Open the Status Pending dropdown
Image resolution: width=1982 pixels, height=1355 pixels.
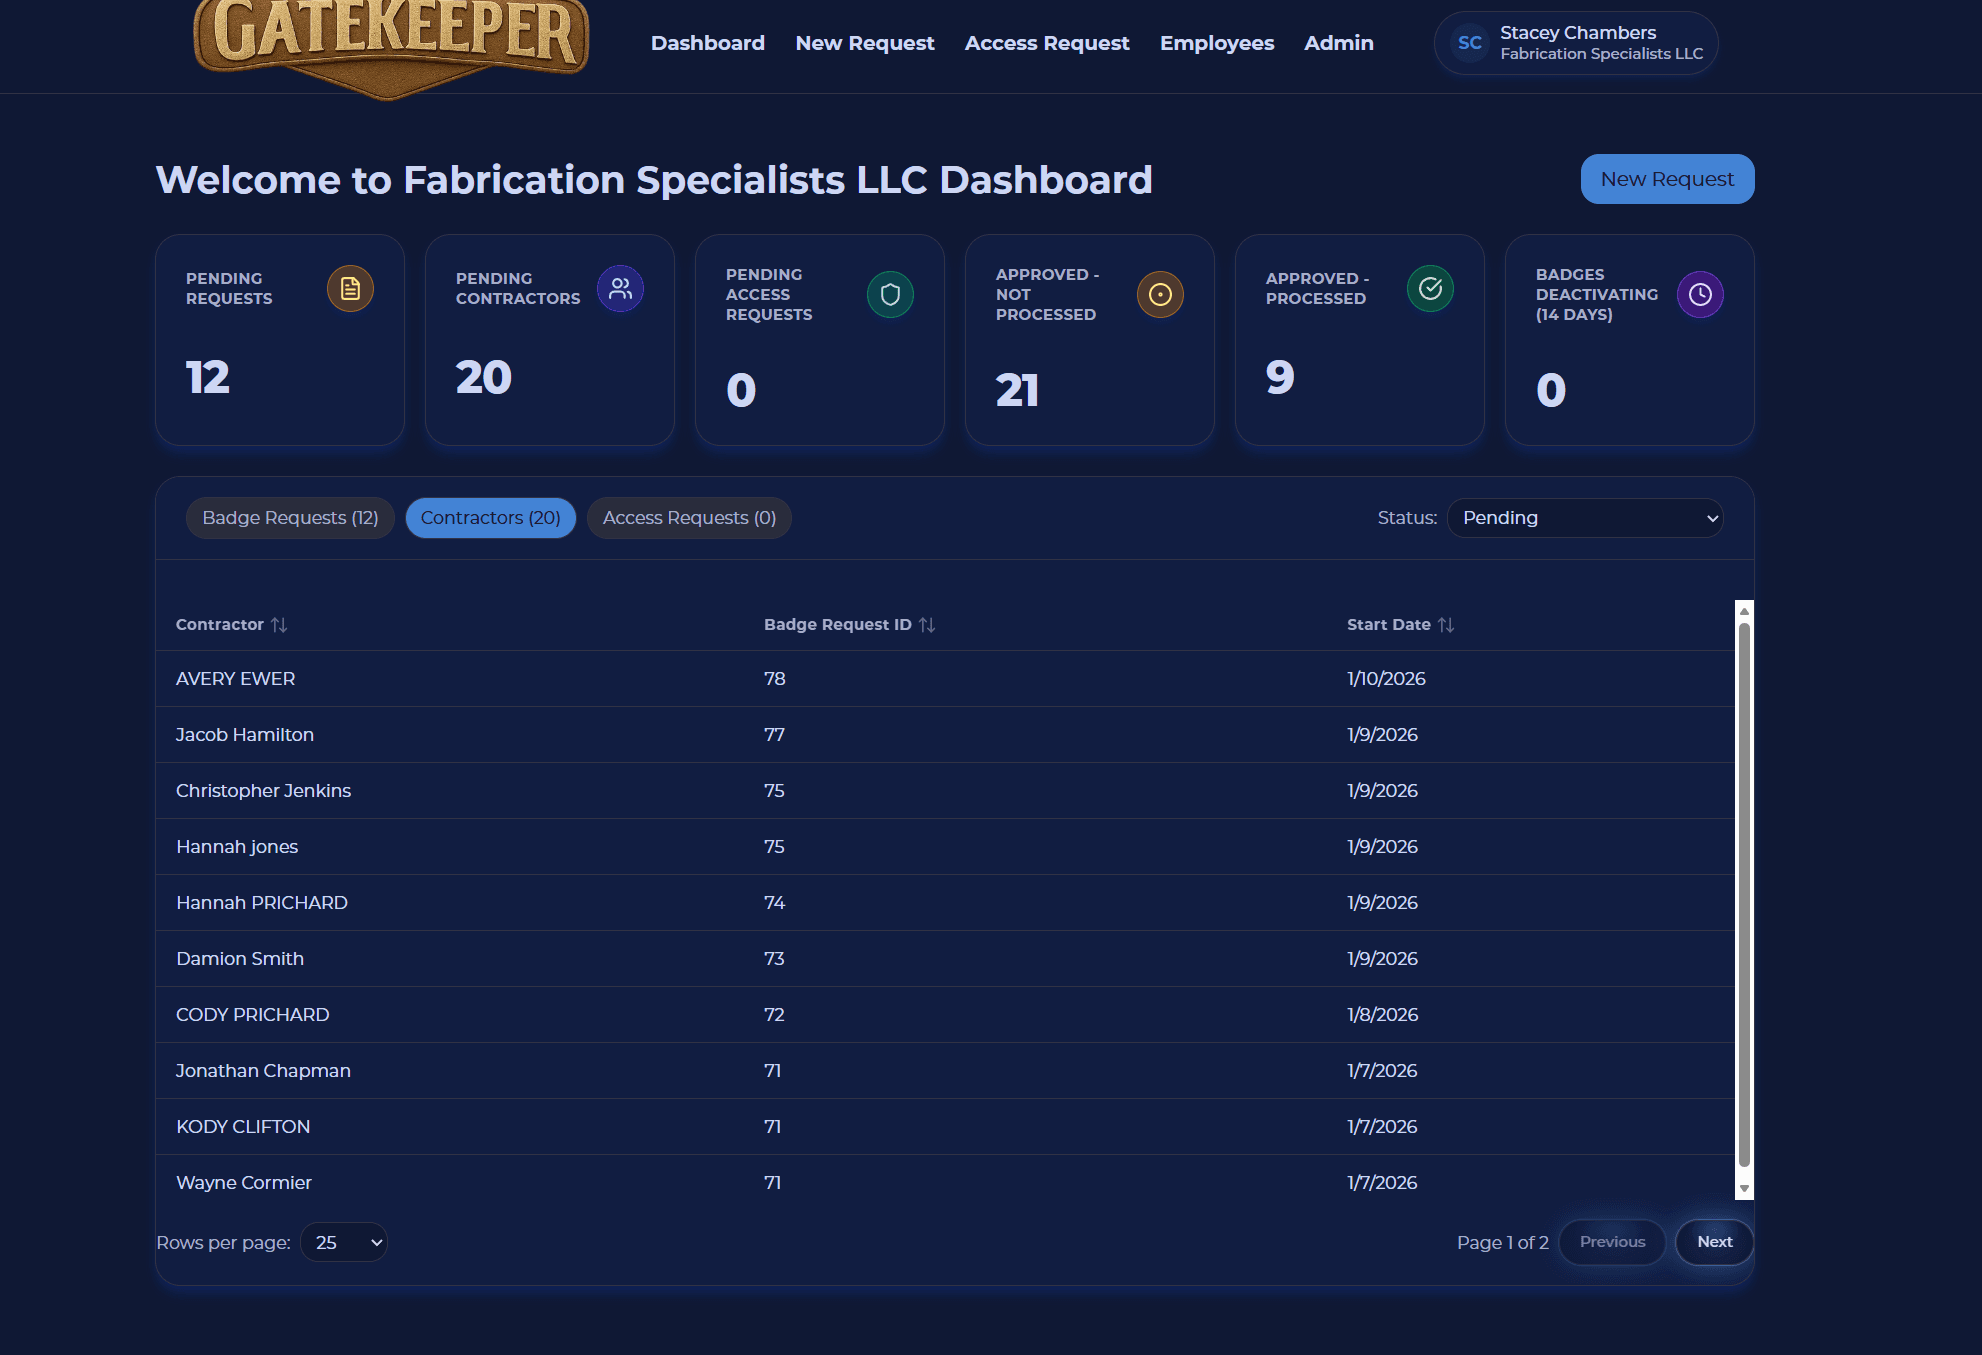1585,518
